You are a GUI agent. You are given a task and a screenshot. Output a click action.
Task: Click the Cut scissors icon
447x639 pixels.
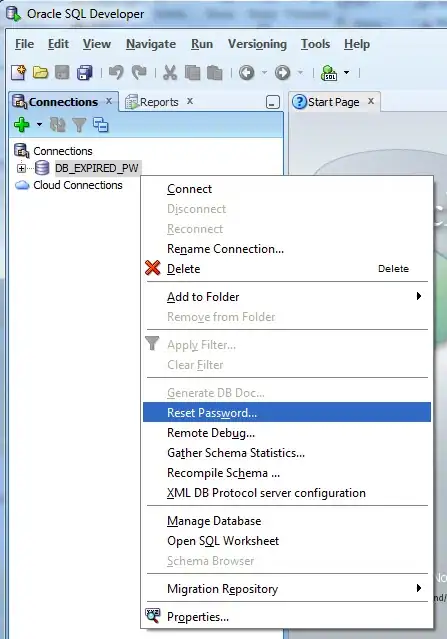click(170, 73)
